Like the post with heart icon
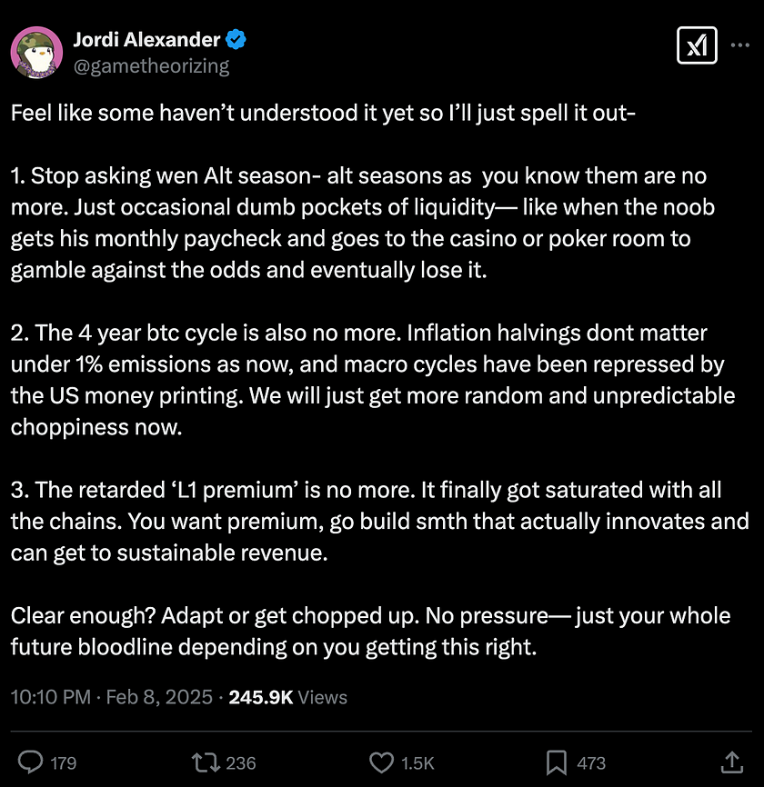 [381, 762]
